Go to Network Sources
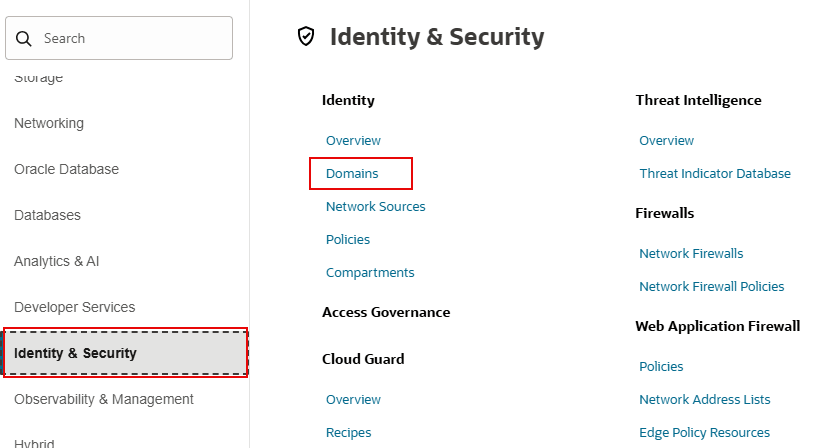826x448 pixels. point(375,206)
